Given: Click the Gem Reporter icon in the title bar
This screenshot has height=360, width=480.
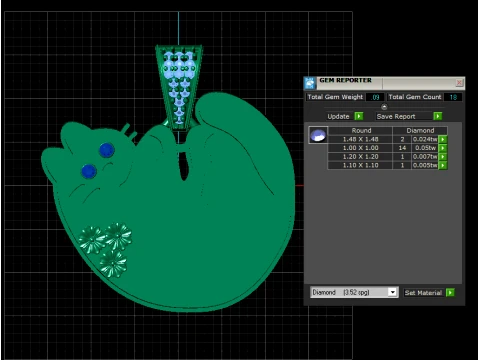Looking at the screenshot, I should [x=310, y=83].
